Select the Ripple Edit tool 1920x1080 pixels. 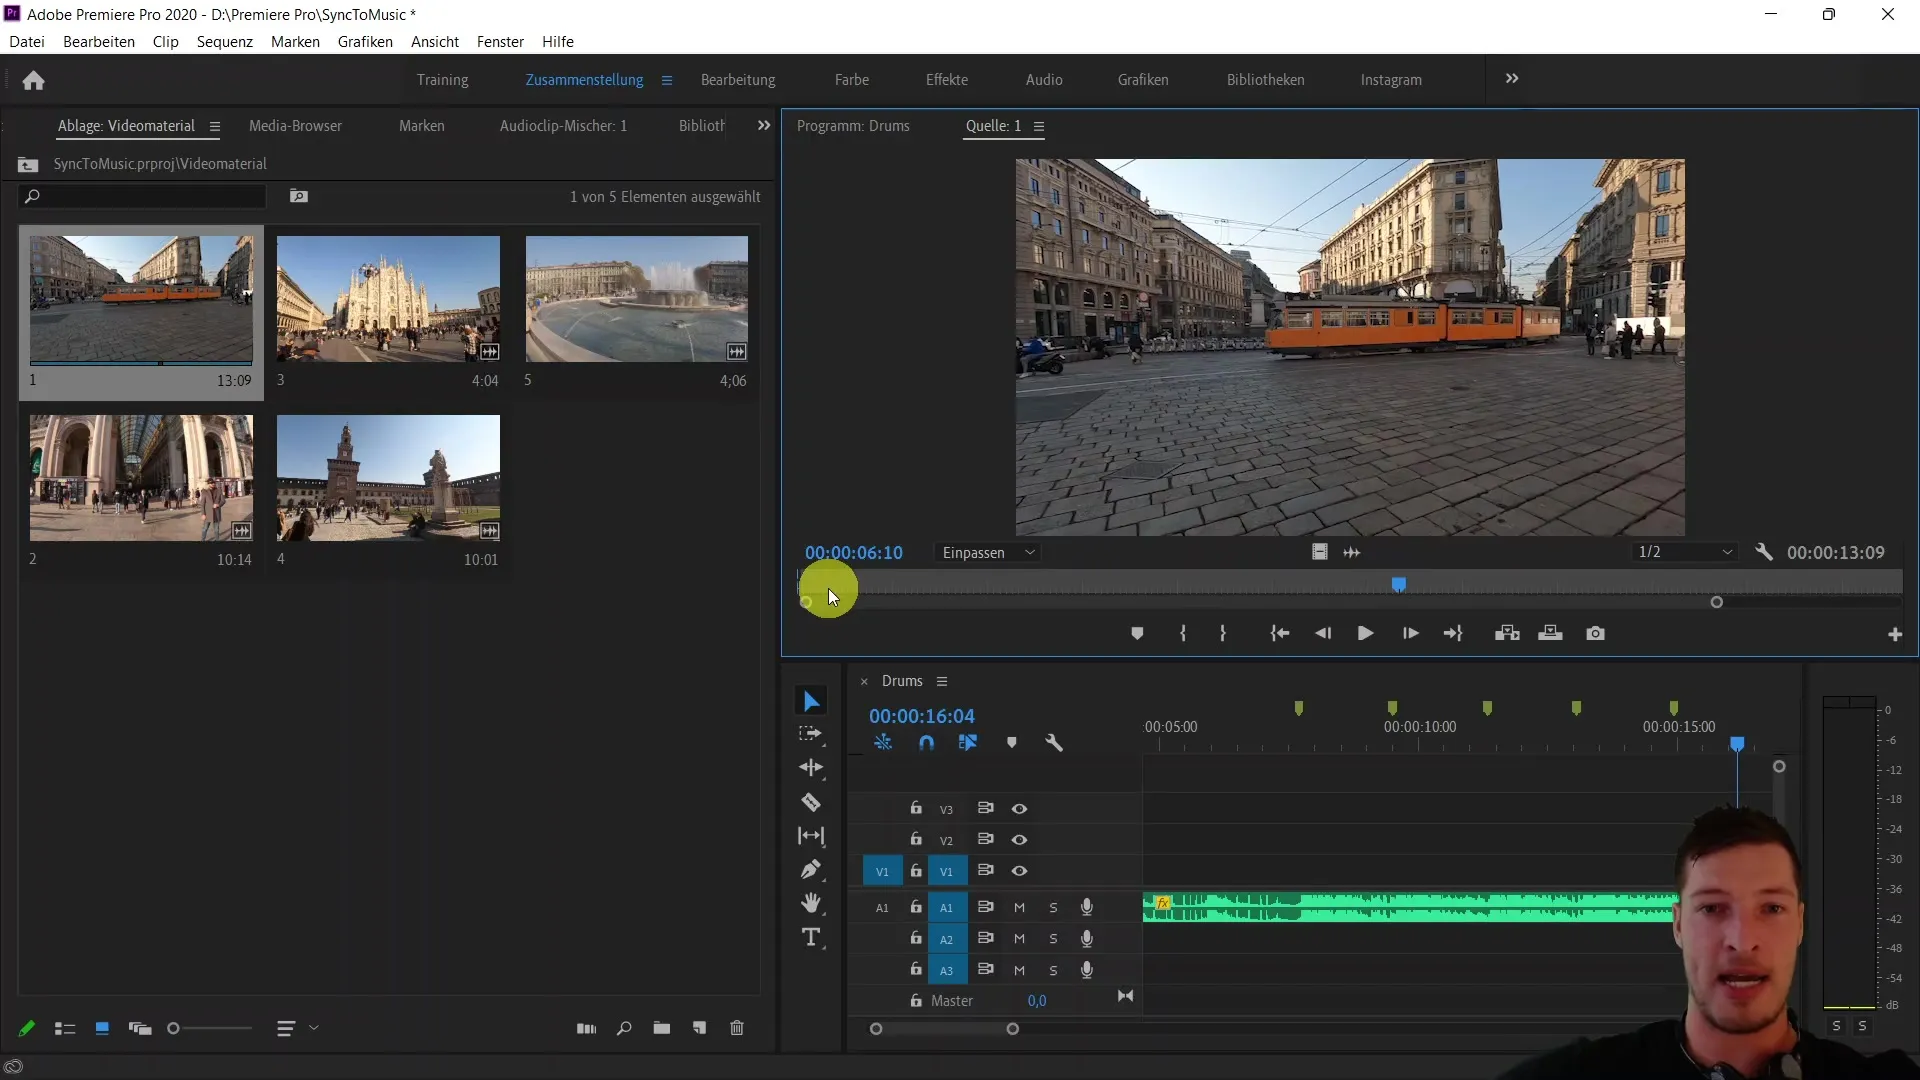[811, 768]
